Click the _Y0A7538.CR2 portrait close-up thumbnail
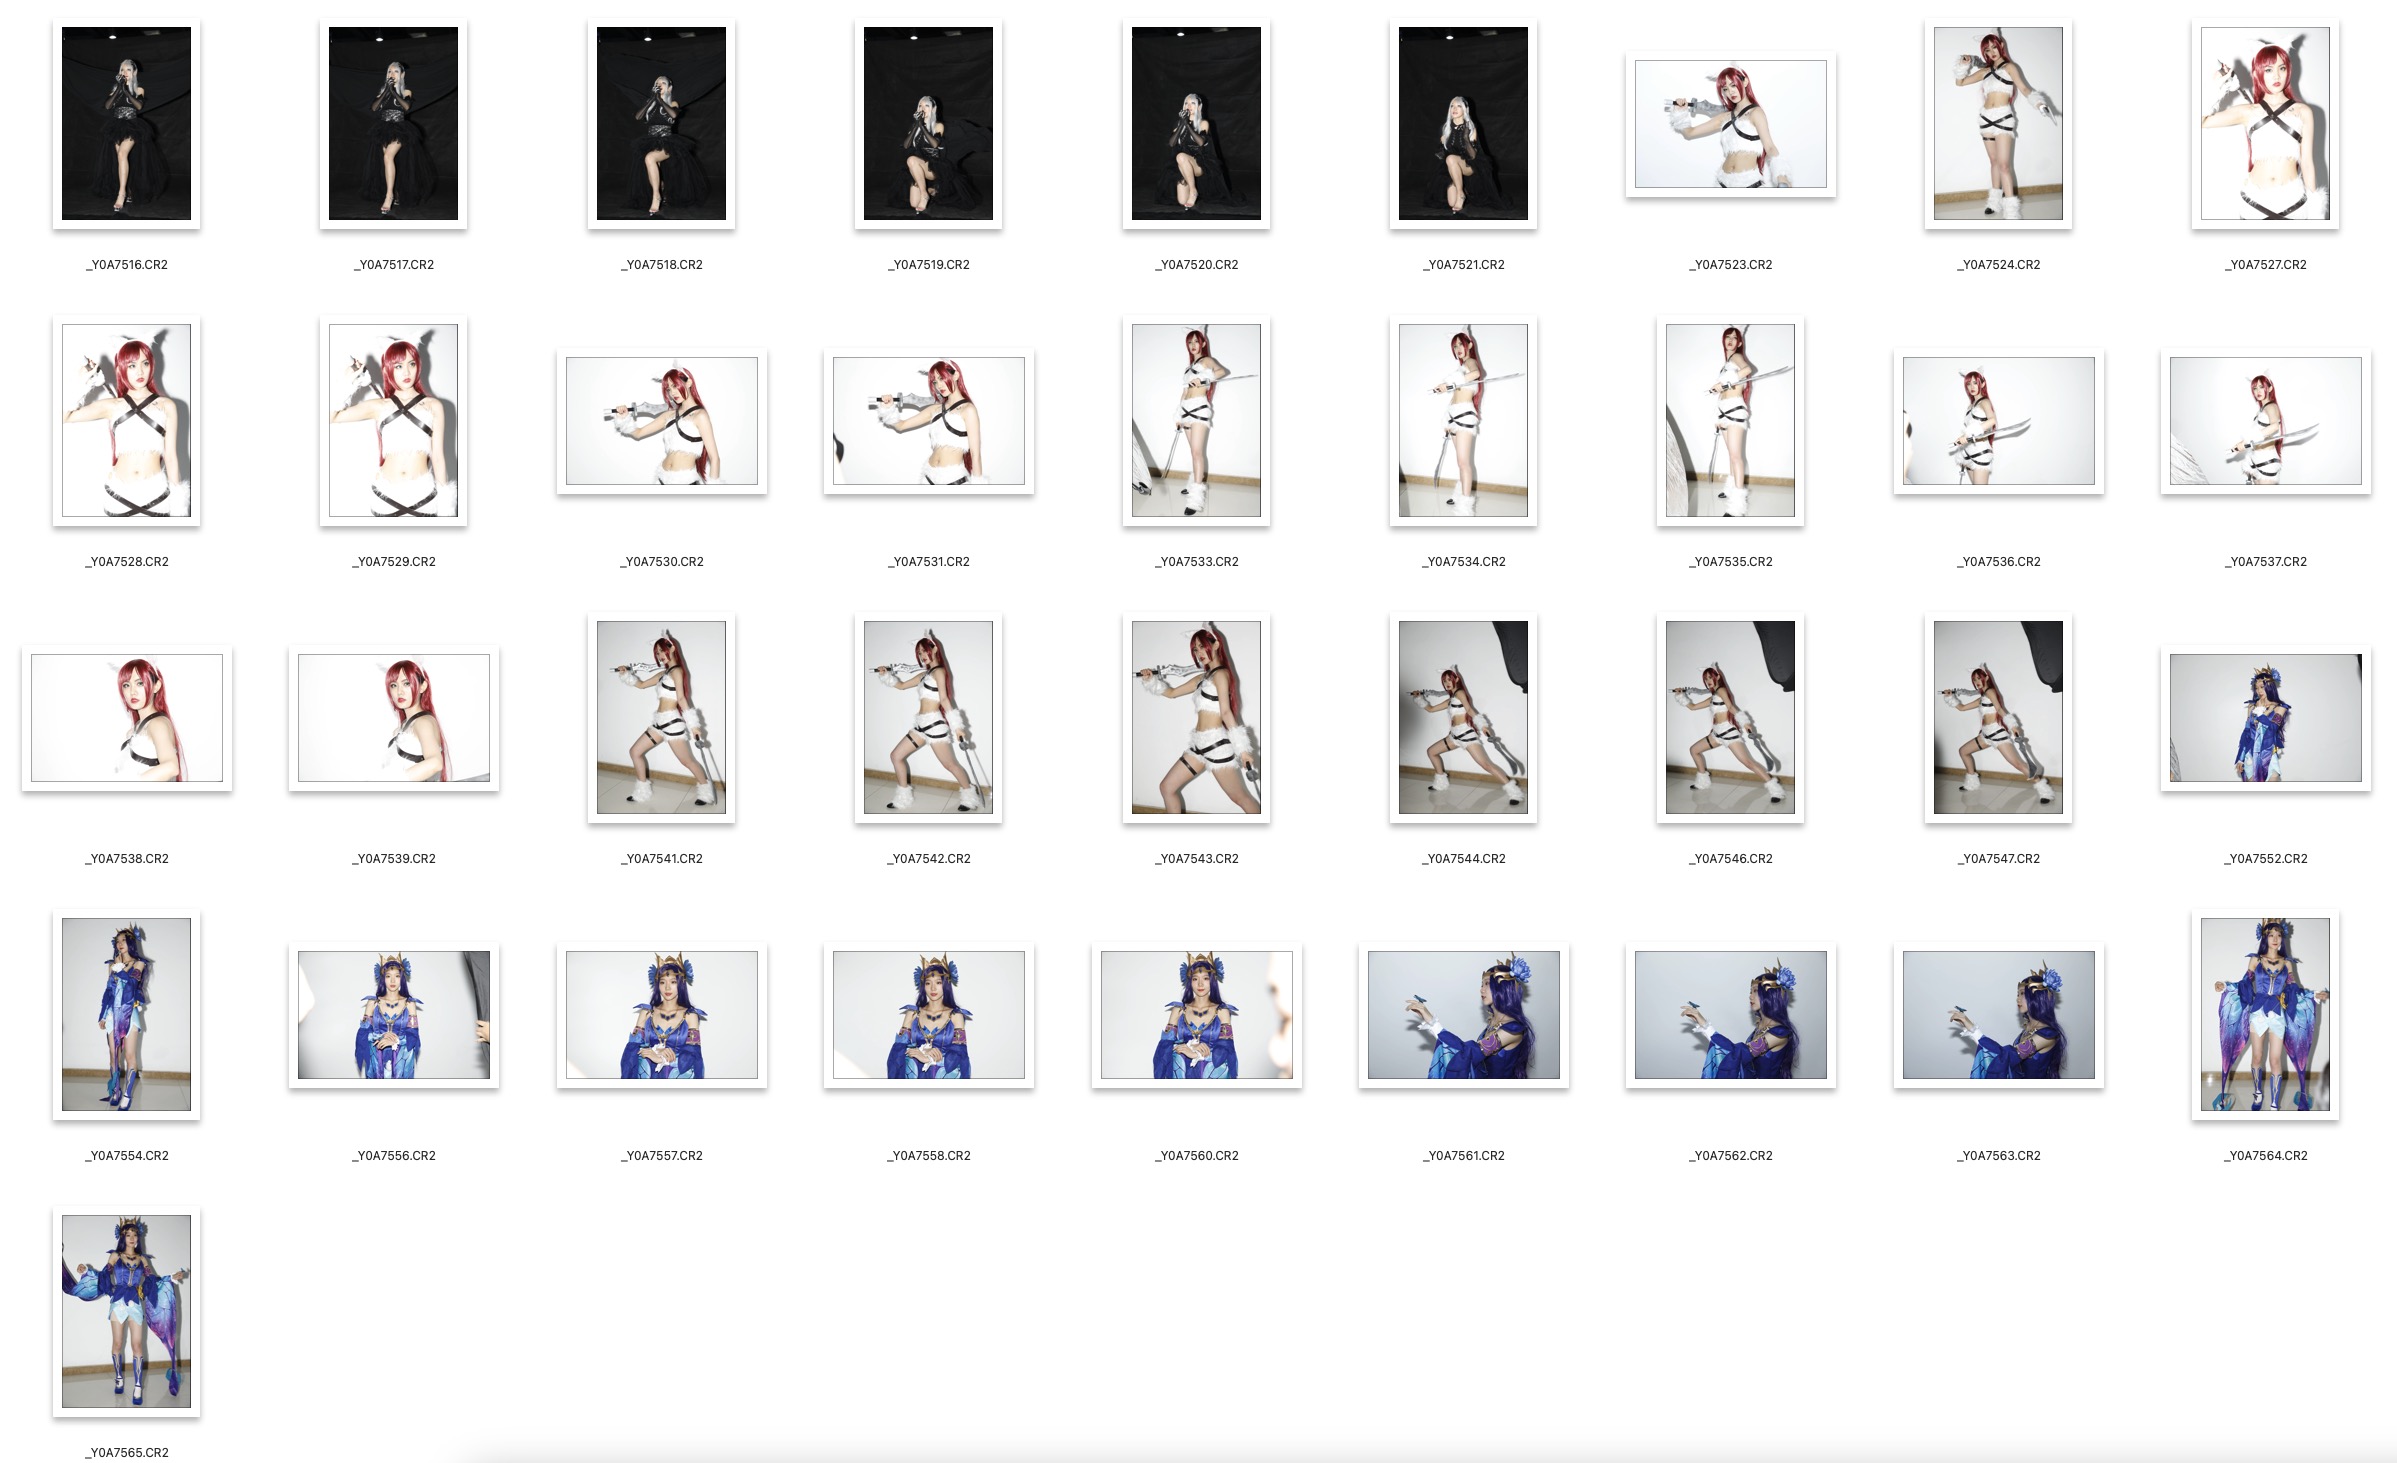The width and height of the screenshot is (2397, 1463). coord(126,717)
